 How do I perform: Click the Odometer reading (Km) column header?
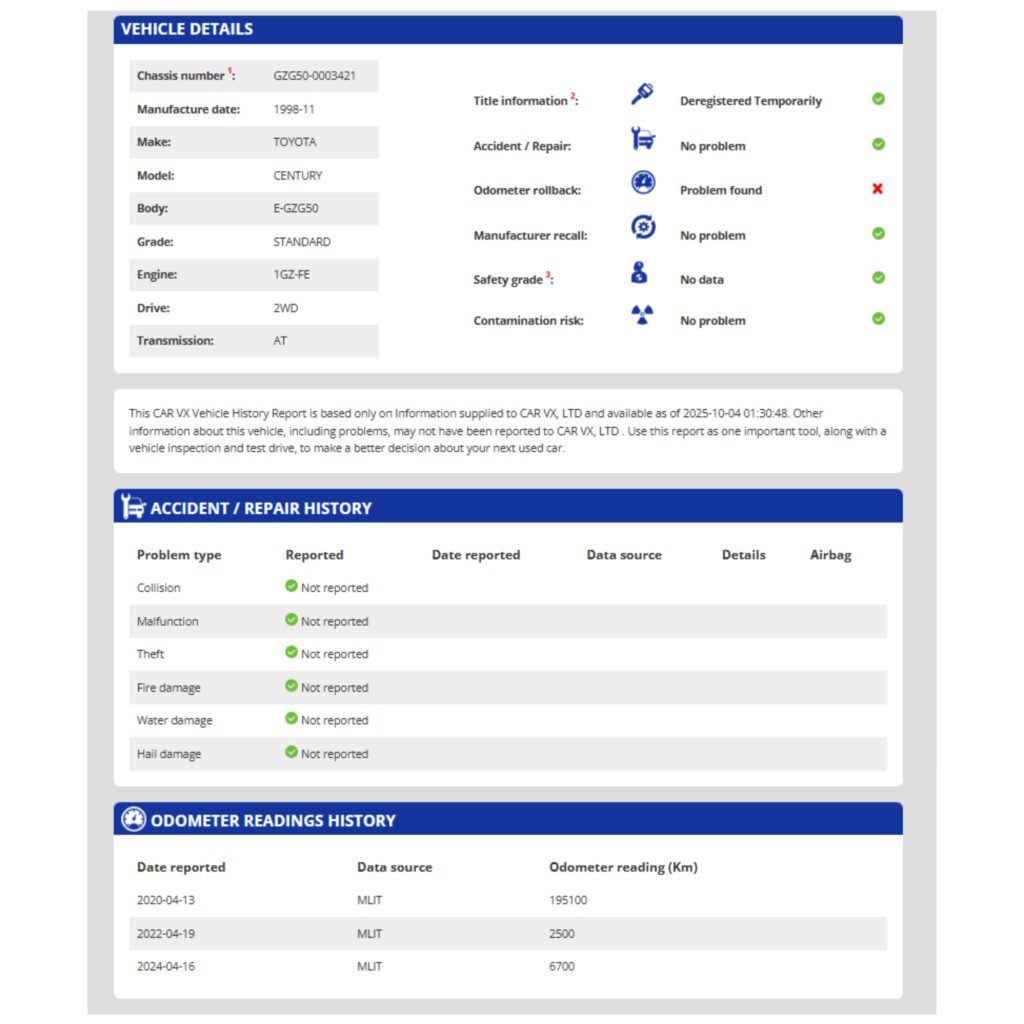click(623, 867)
